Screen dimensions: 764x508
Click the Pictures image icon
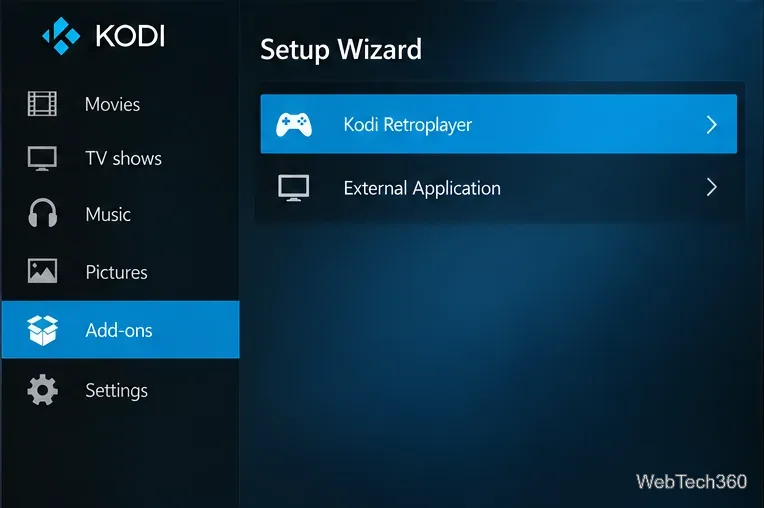[42, 271]
